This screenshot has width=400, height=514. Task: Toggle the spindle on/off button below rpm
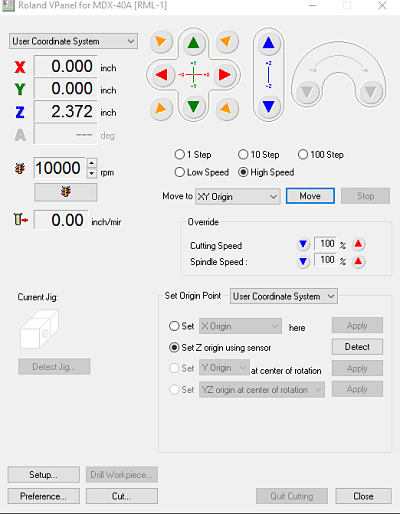coord(66,192)
